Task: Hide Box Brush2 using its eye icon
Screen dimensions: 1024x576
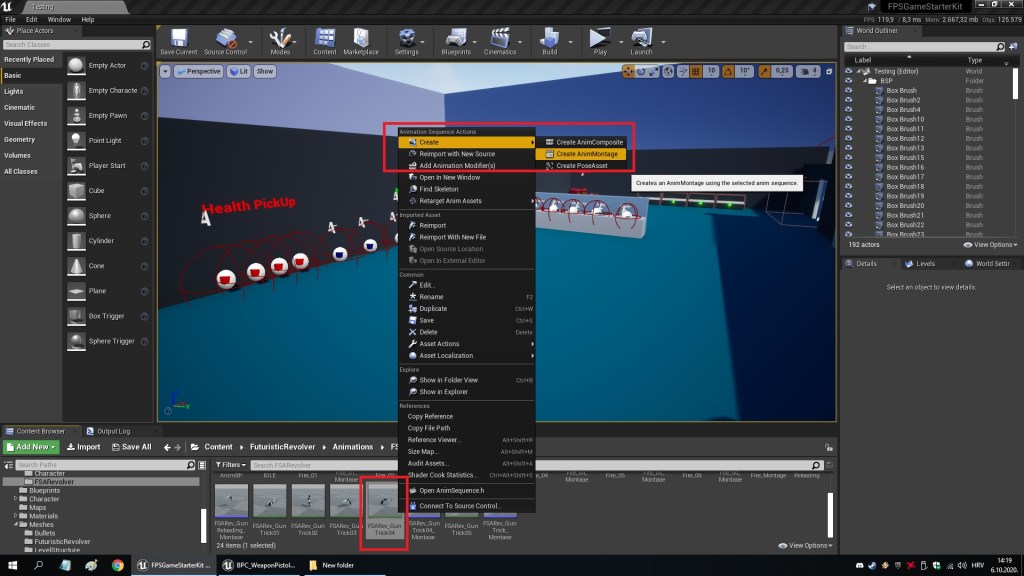Action: 850,100
